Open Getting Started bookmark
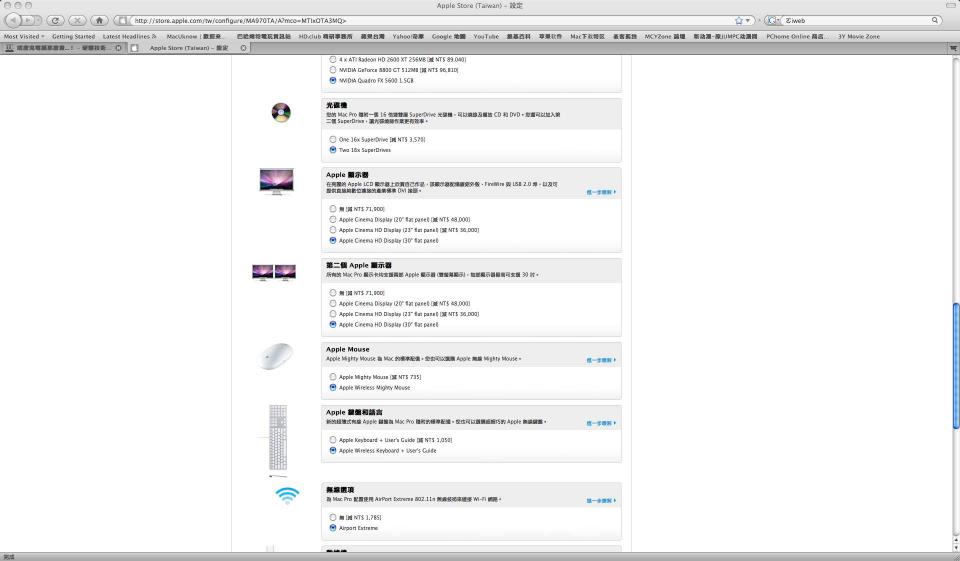 coord(73,36)
